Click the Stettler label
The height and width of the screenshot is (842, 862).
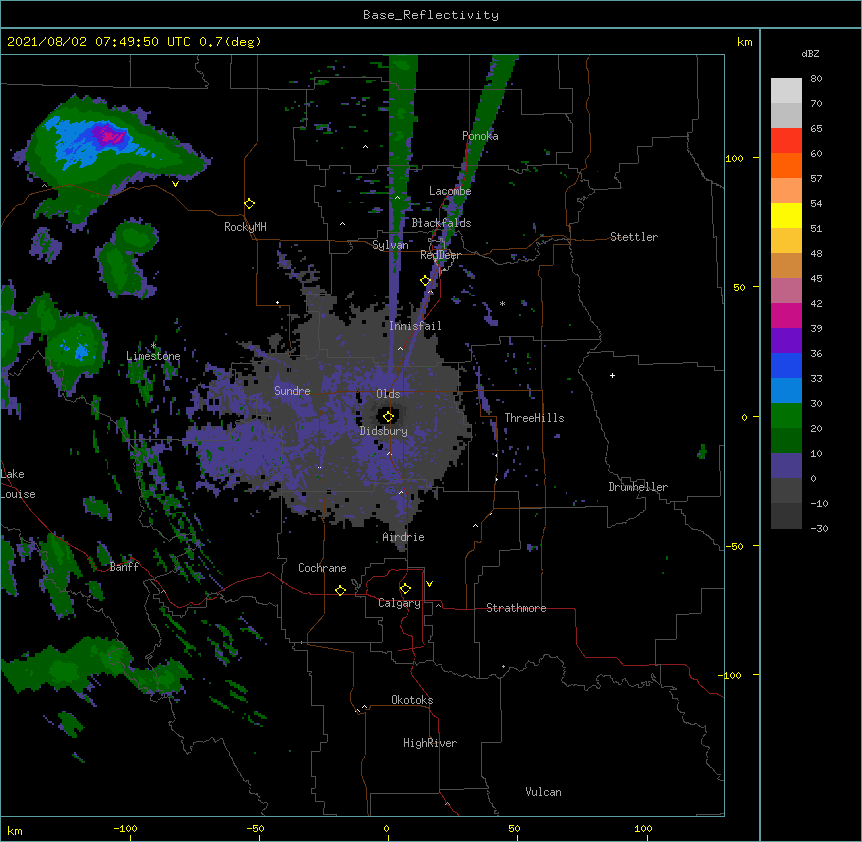634,237
